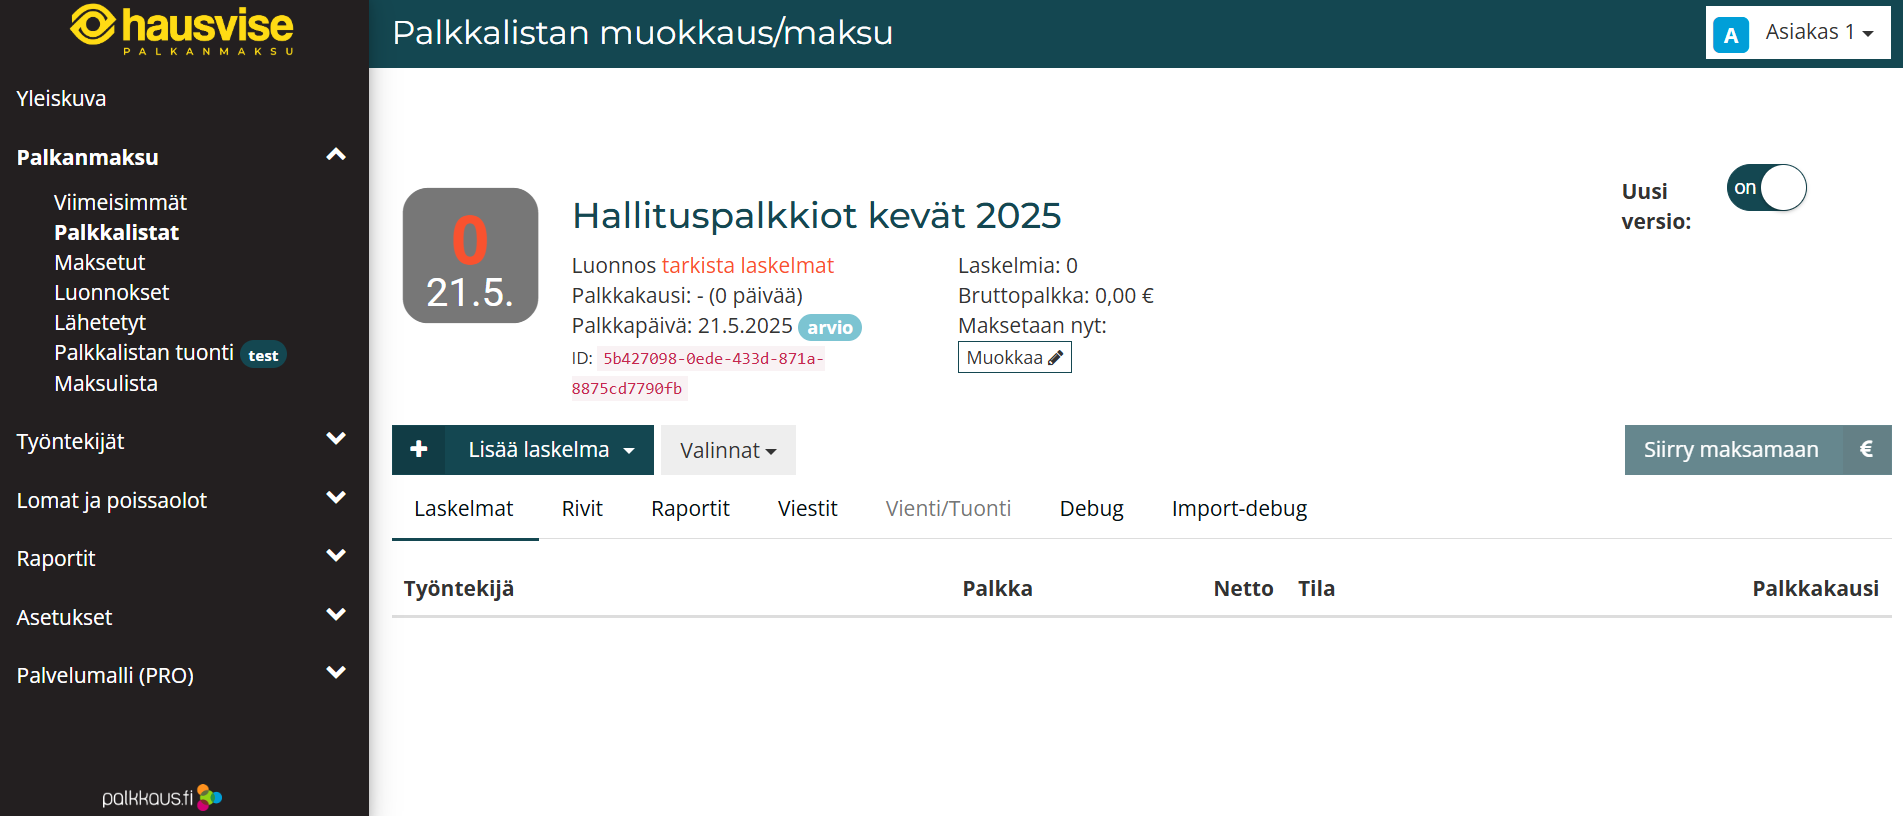
Task: Open Lähetetyt in the sidebar
Action: click(x=100, y=322)
